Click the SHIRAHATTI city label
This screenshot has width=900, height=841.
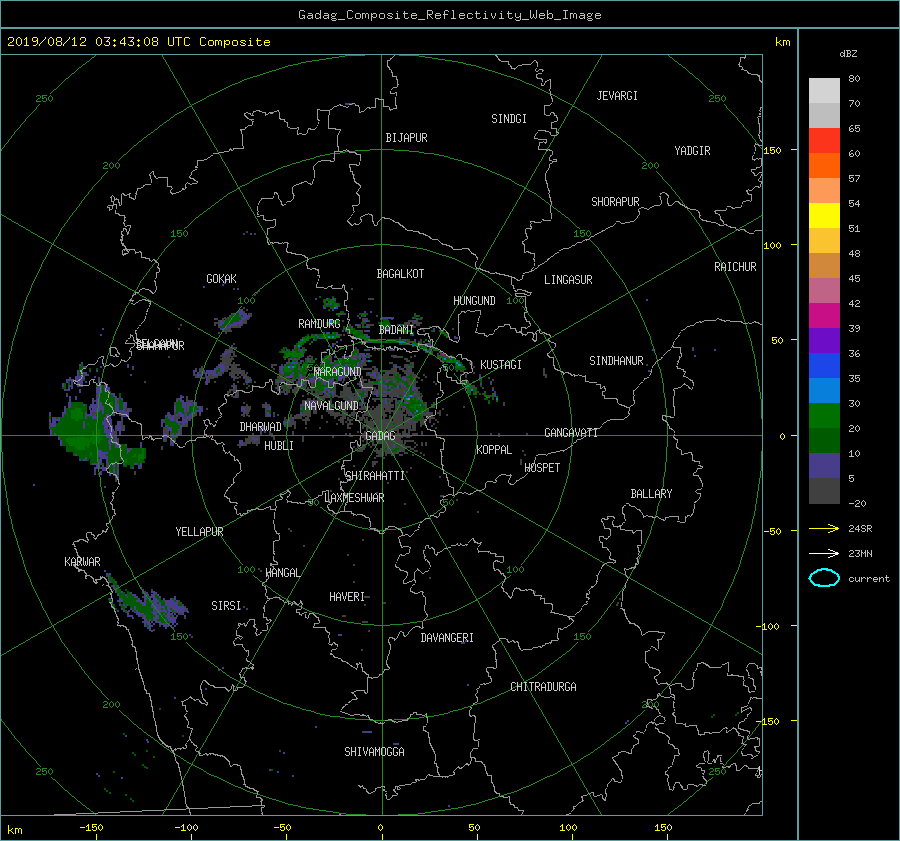(x=375, y=476)
